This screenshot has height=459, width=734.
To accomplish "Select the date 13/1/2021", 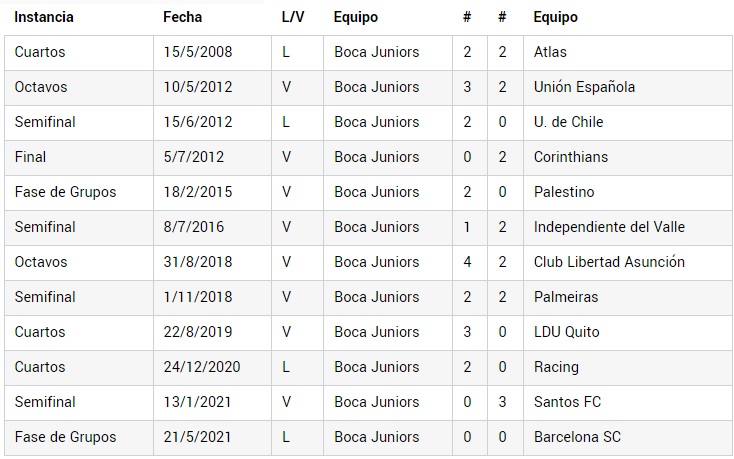I will pyautogui.click(x=197, y=402).
